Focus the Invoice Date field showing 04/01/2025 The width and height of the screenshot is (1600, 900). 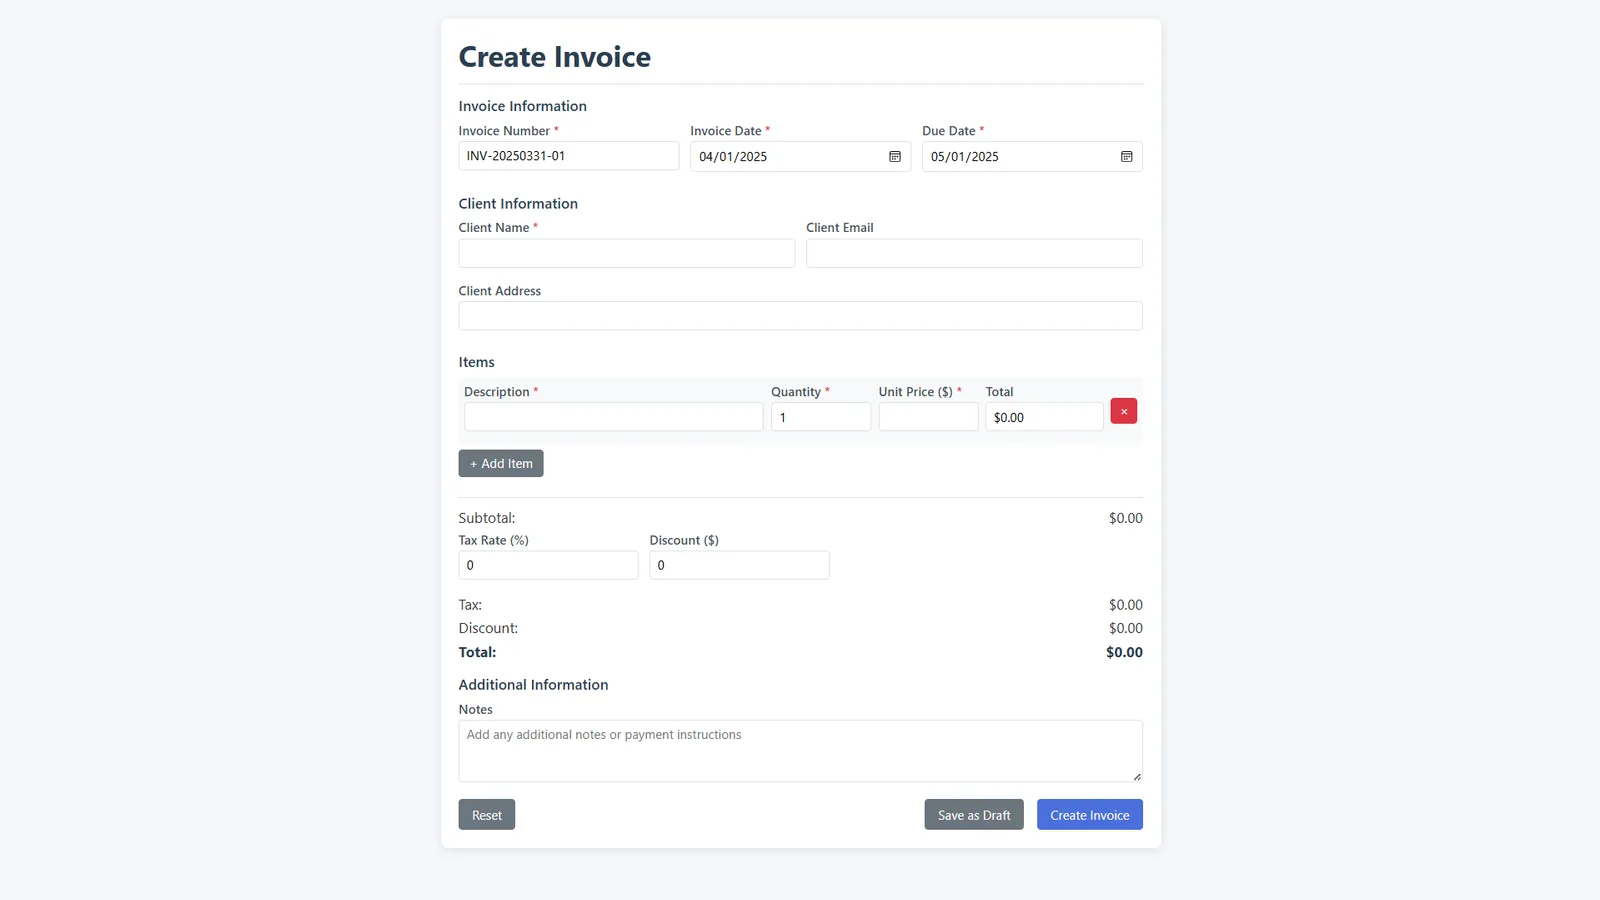pyautogui.click(x=800, y=156)
